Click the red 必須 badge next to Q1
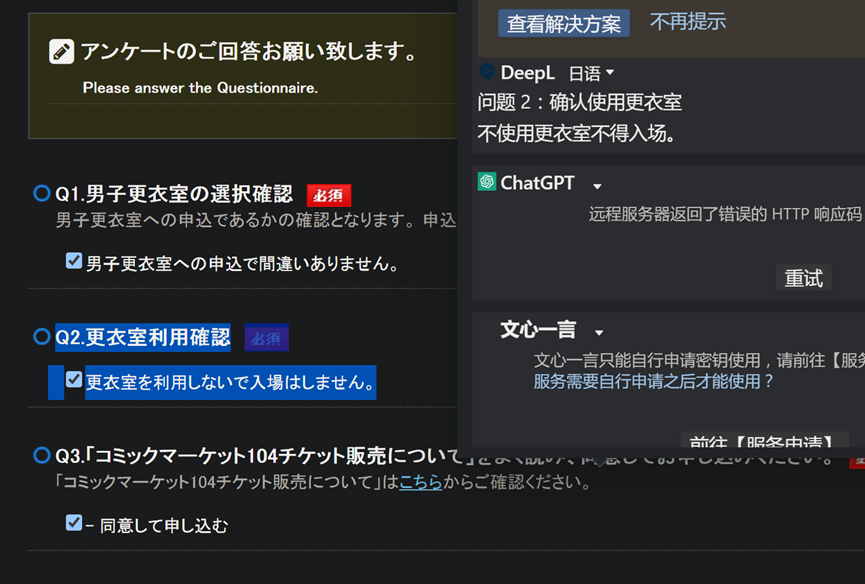The width and height of the screenshot is (865, 584). tap(329, 195)
